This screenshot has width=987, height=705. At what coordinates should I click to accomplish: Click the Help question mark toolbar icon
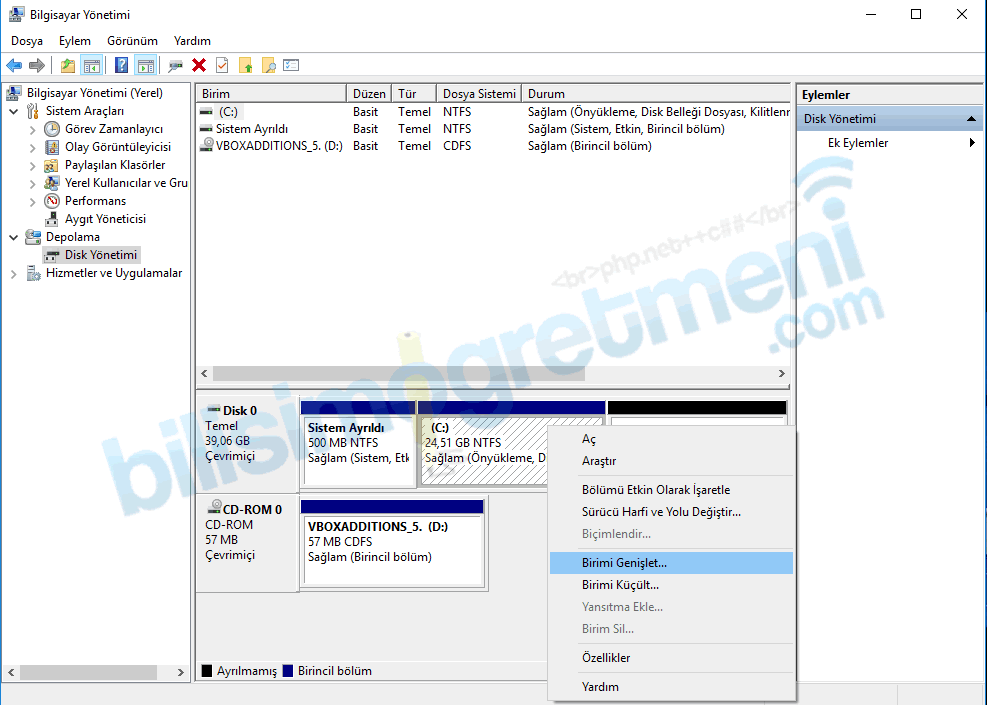coord(121,66)
